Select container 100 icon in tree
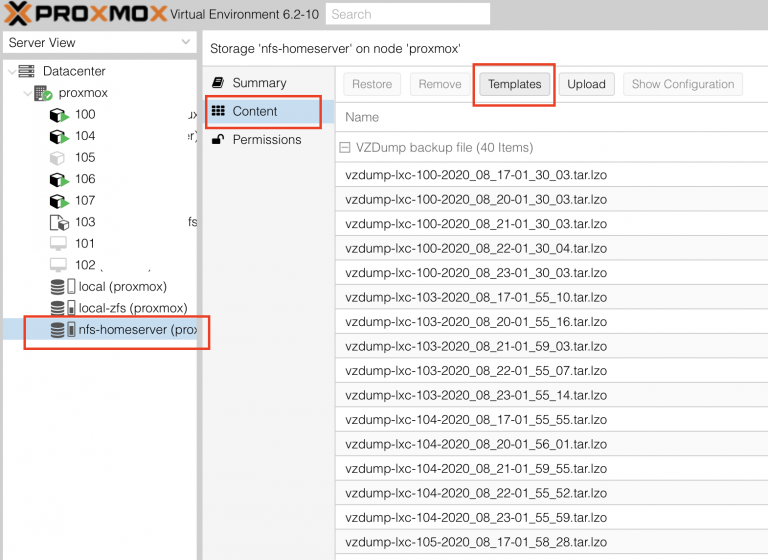Image resolution: width=768 pixels, height=560 pixels. (x=59, y=115)
